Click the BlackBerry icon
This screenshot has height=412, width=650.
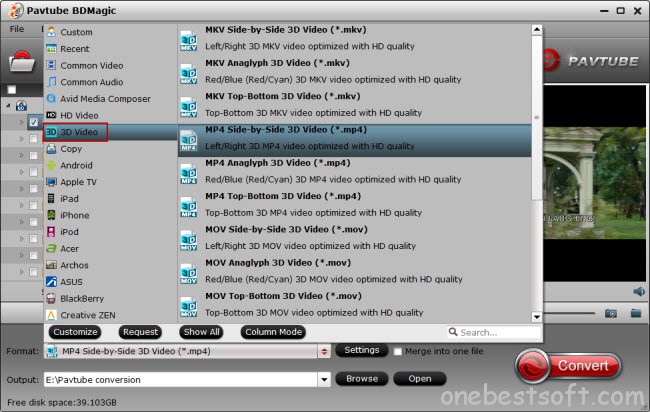(x=51, y=298)
